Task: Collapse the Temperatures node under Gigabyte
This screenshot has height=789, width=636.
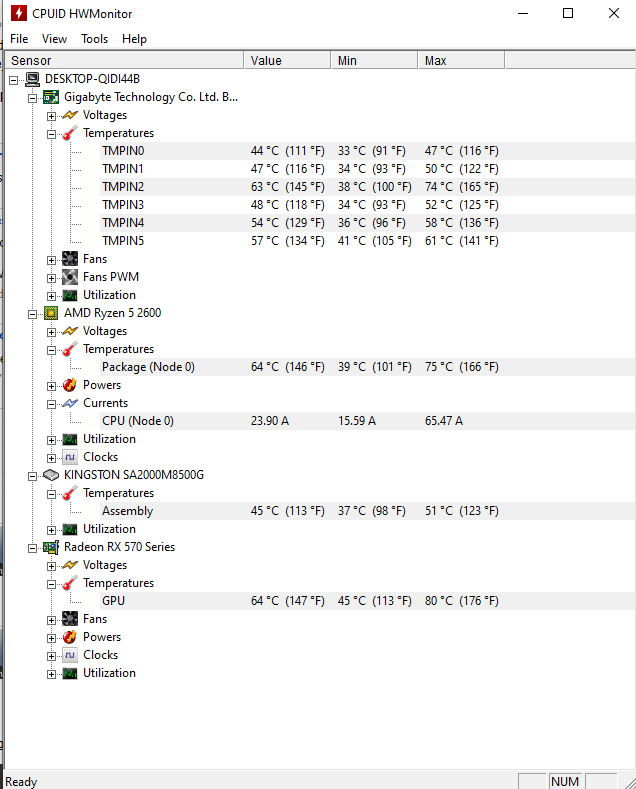Action: (52, 133)
